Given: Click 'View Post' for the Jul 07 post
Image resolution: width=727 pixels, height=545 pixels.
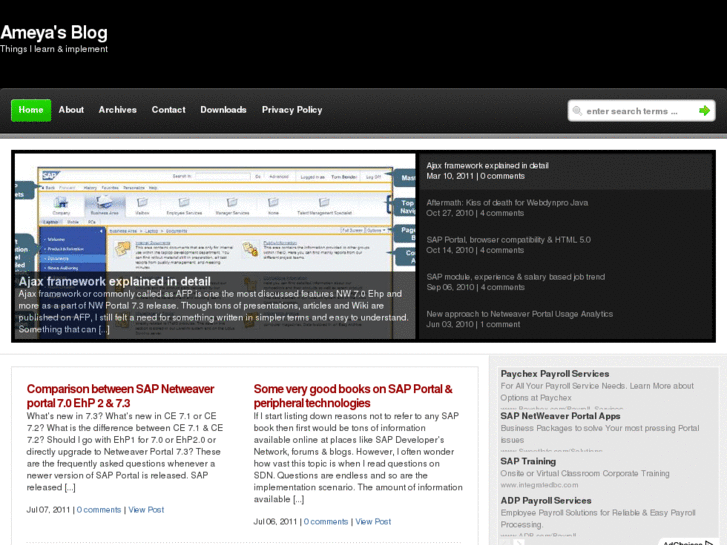Looking at the screenshot, I should (x=146, y=510).
